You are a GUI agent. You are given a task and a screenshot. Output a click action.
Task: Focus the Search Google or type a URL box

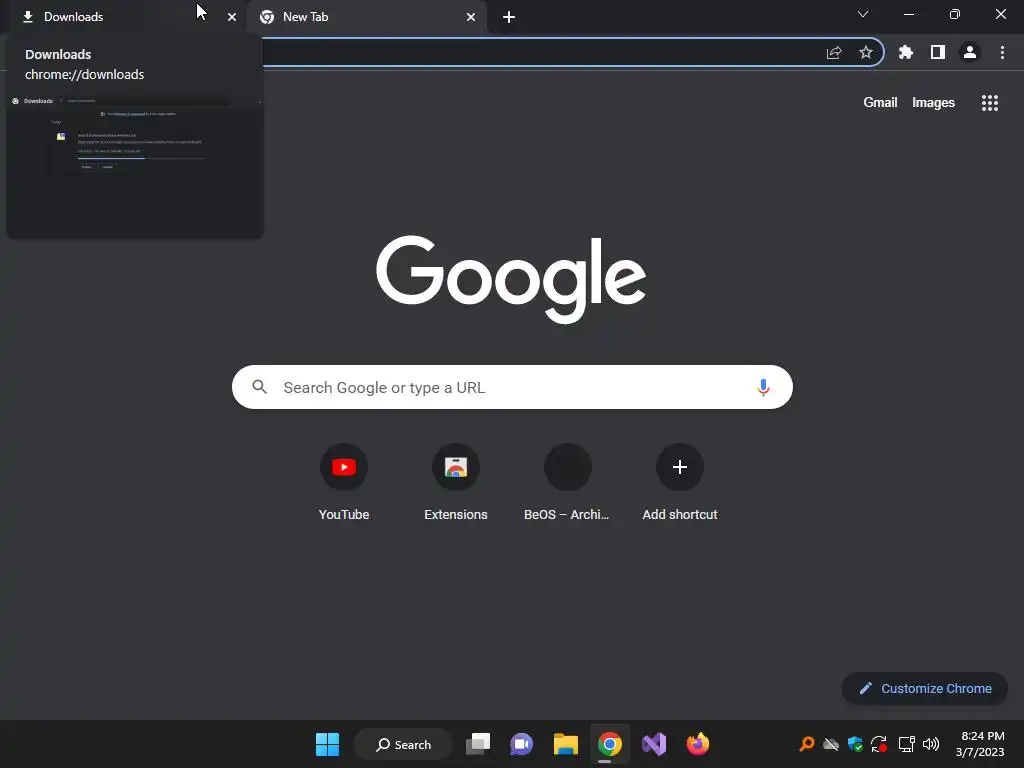[x=512, y=387]
